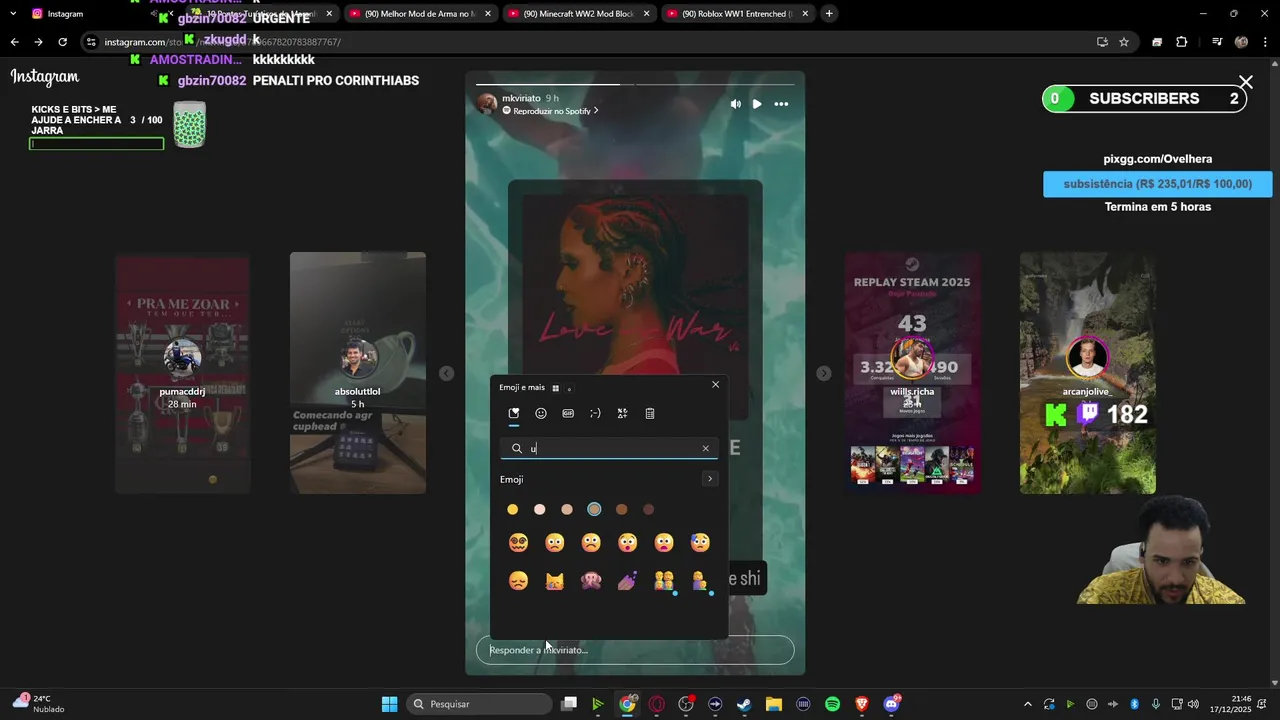Select the currently highlighted medium skin tone
This screenshot has height=720, width=1280.
[594, 509]
